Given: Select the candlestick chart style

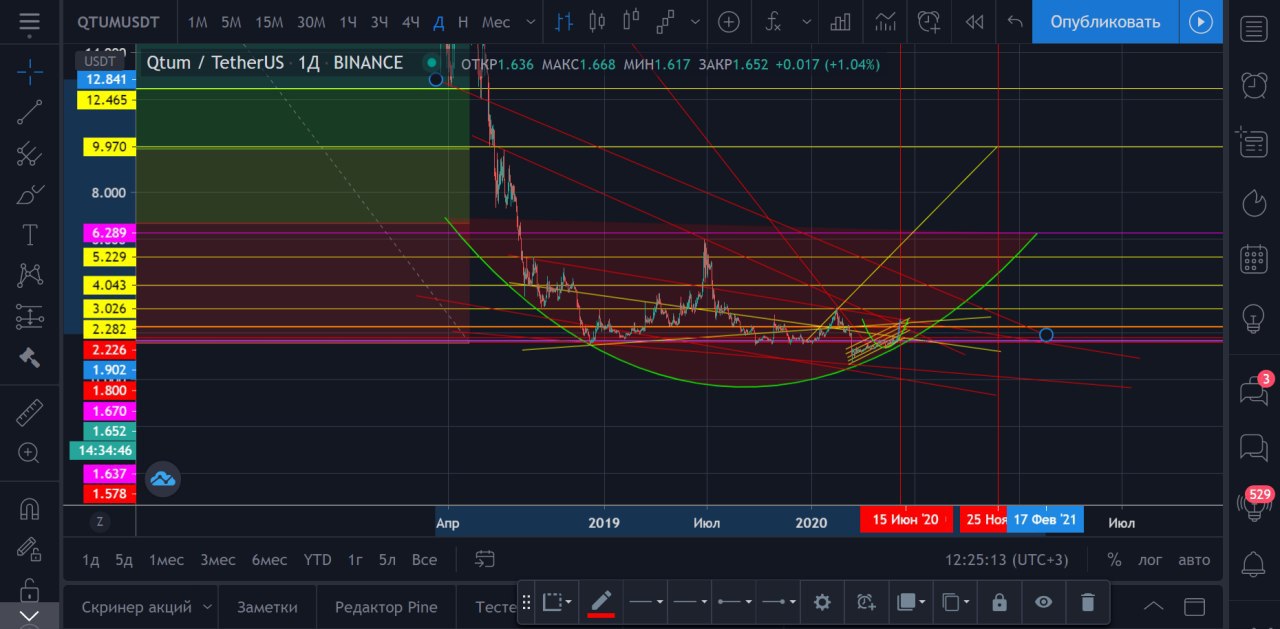Looking at the screenshot, I should pyautogui.click(x=597, y=21).
